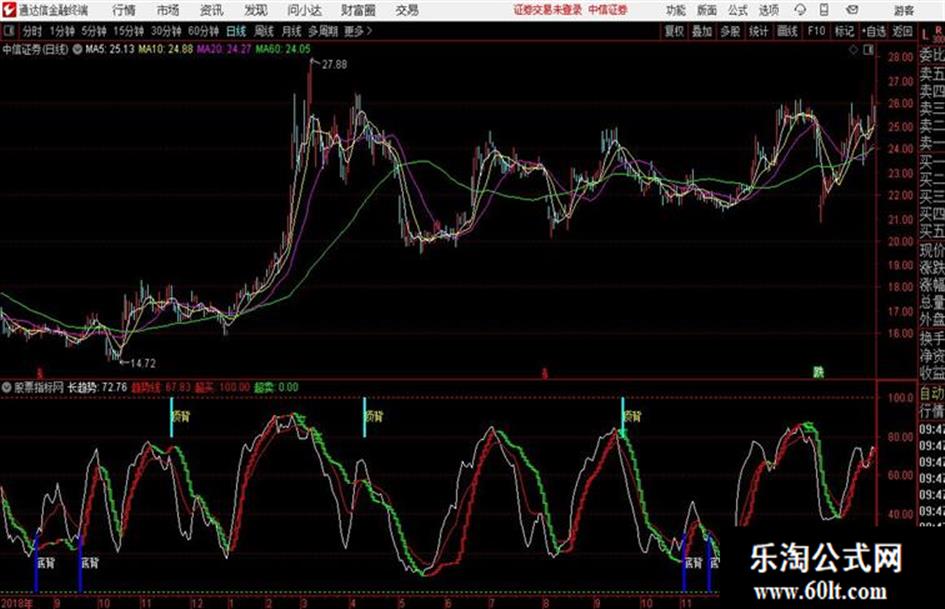
Task: Click the 自选 add-to-watchlist button
Action: point(874,31)
